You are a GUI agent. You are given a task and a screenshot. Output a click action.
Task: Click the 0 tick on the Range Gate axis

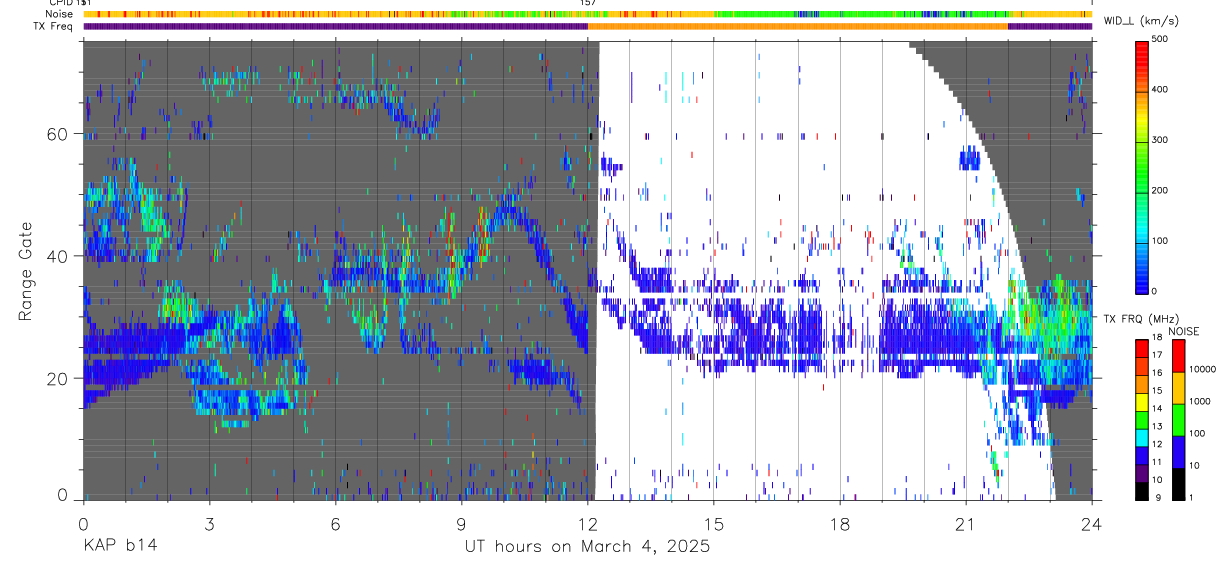pyautogui.click(x=63, y=496)
